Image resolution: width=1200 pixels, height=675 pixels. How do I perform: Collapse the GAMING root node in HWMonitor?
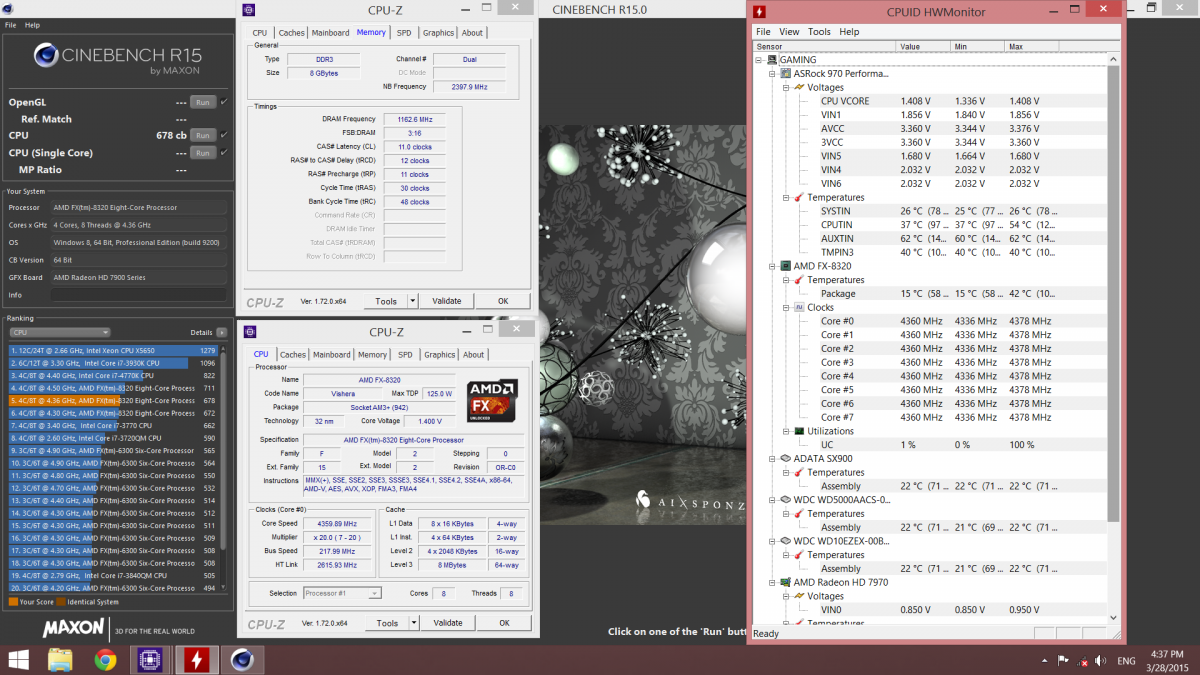tap(760, 60)
